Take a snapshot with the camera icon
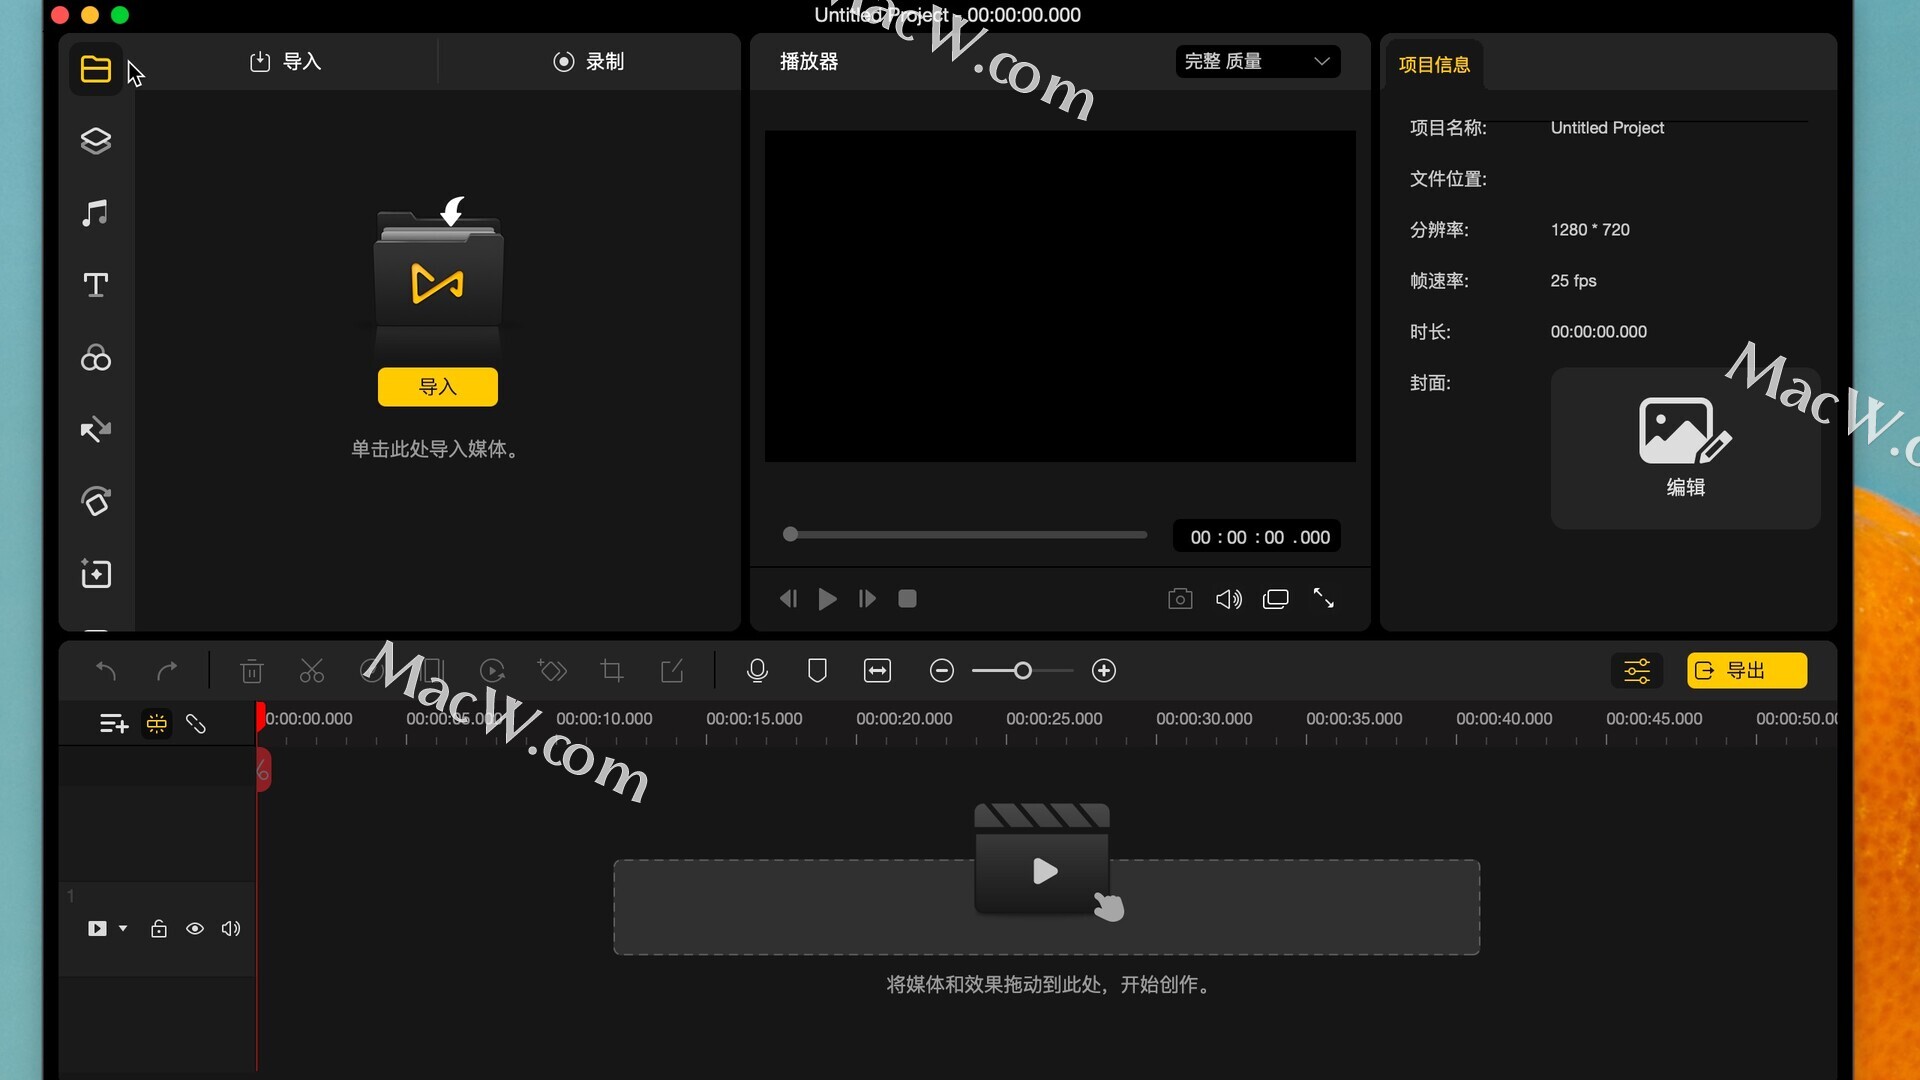 click(1180, 599)
